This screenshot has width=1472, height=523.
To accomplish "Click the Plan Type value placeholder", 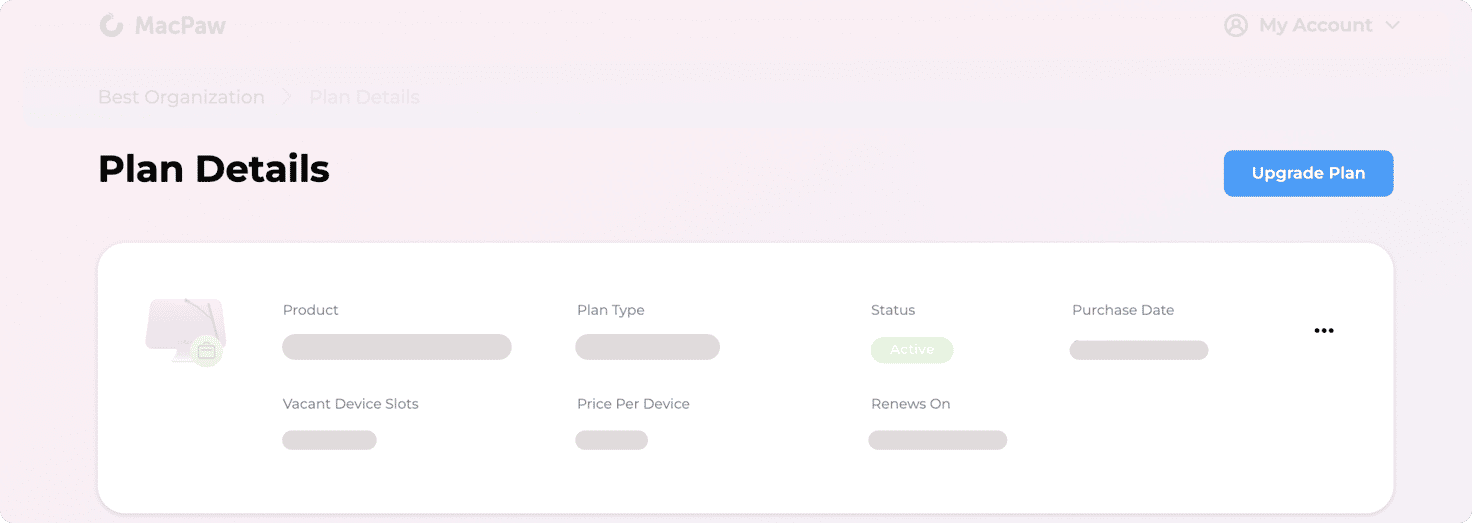I will (648, 347).
